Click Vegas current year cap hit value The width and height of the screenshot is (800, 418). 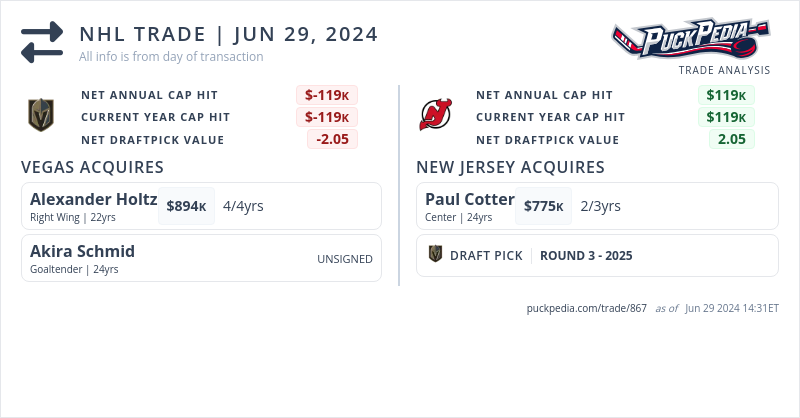[x=326, y=117]
